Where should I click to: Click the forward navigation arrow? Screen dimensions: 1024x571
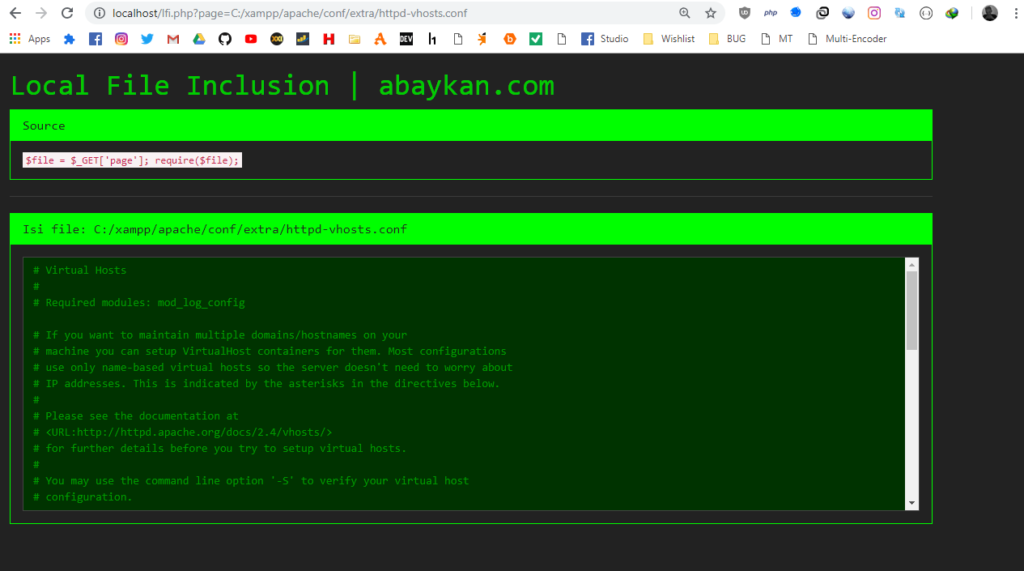coord(41,13)
